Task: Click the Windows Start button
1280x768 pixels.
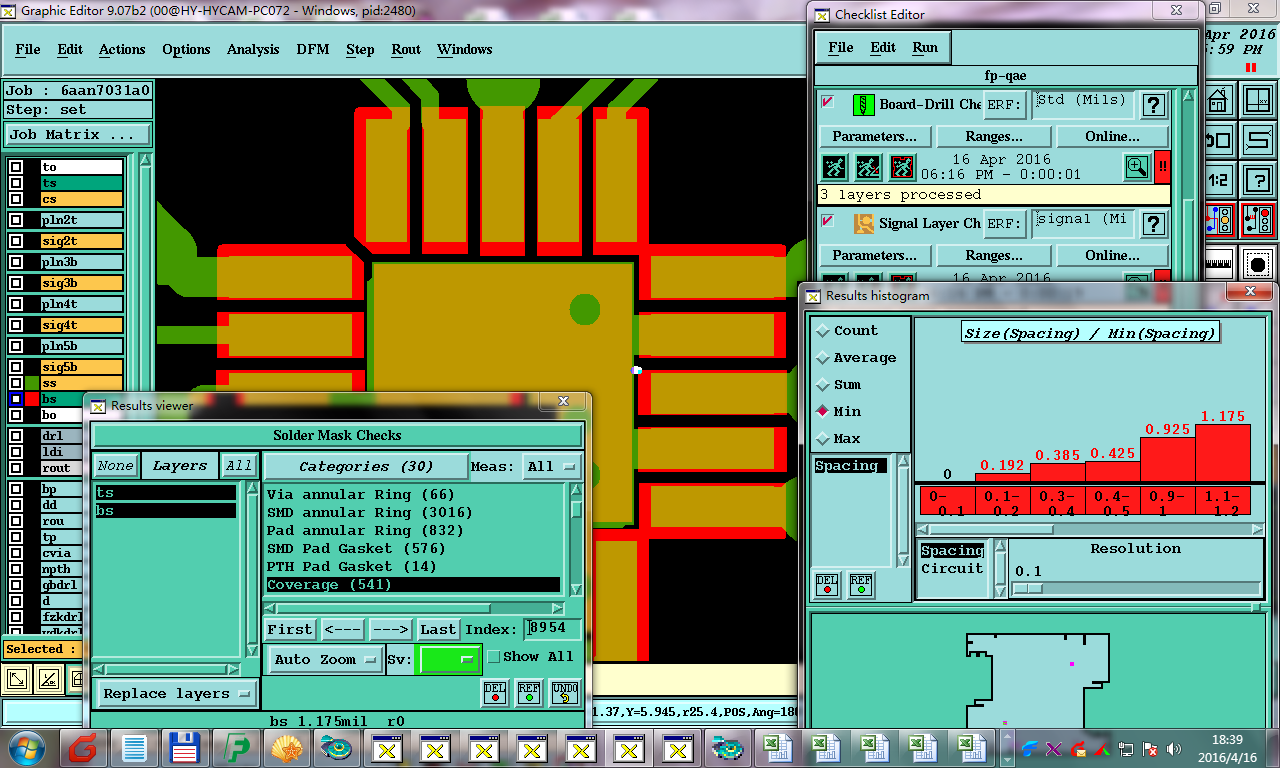Action: [26, 748]
